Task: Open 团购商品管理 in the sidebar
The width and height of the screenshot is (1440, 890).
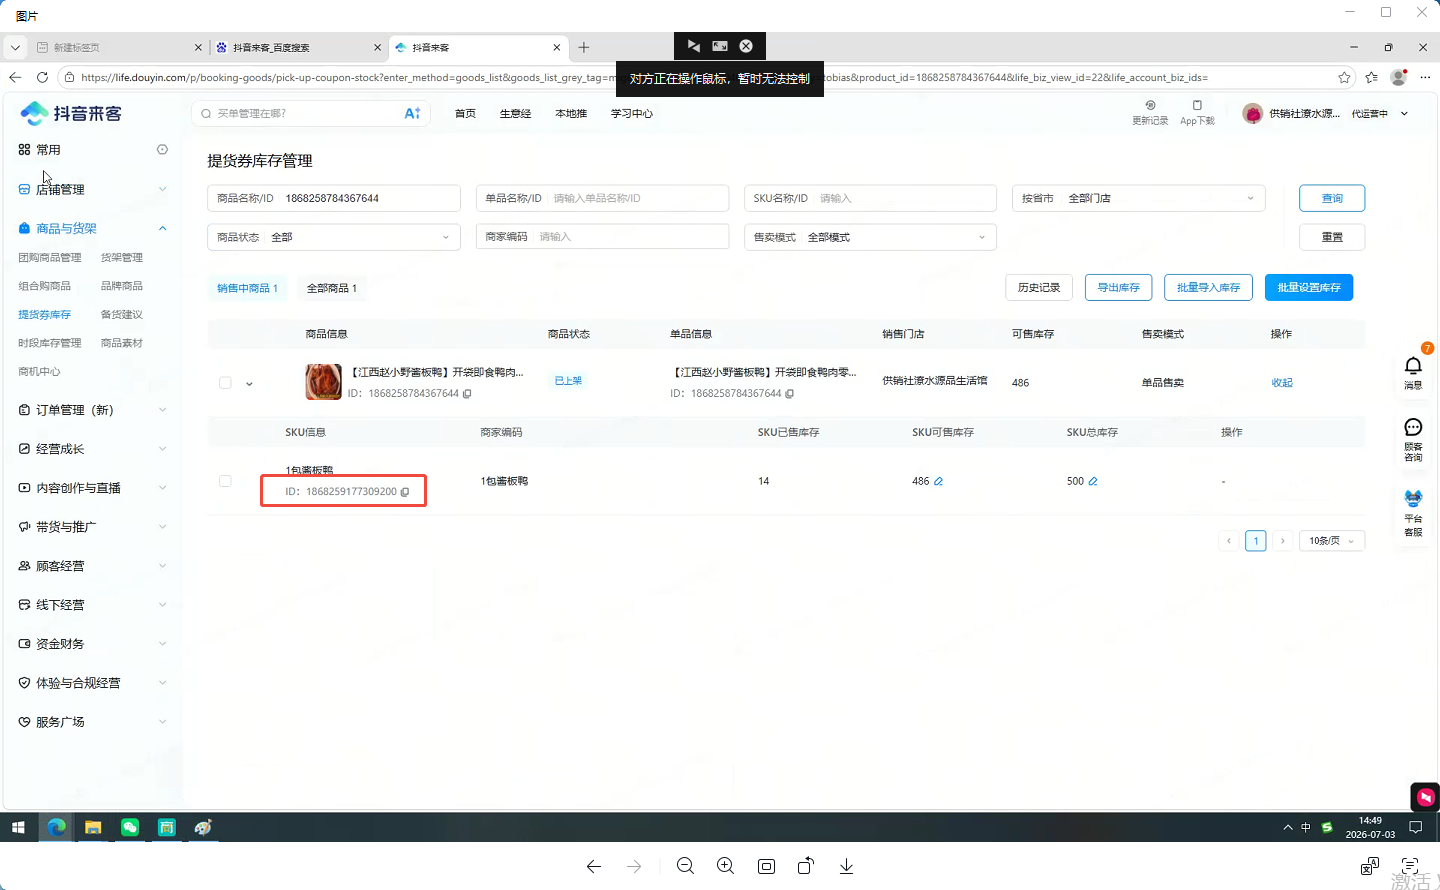Action: (x=50, y=258)
